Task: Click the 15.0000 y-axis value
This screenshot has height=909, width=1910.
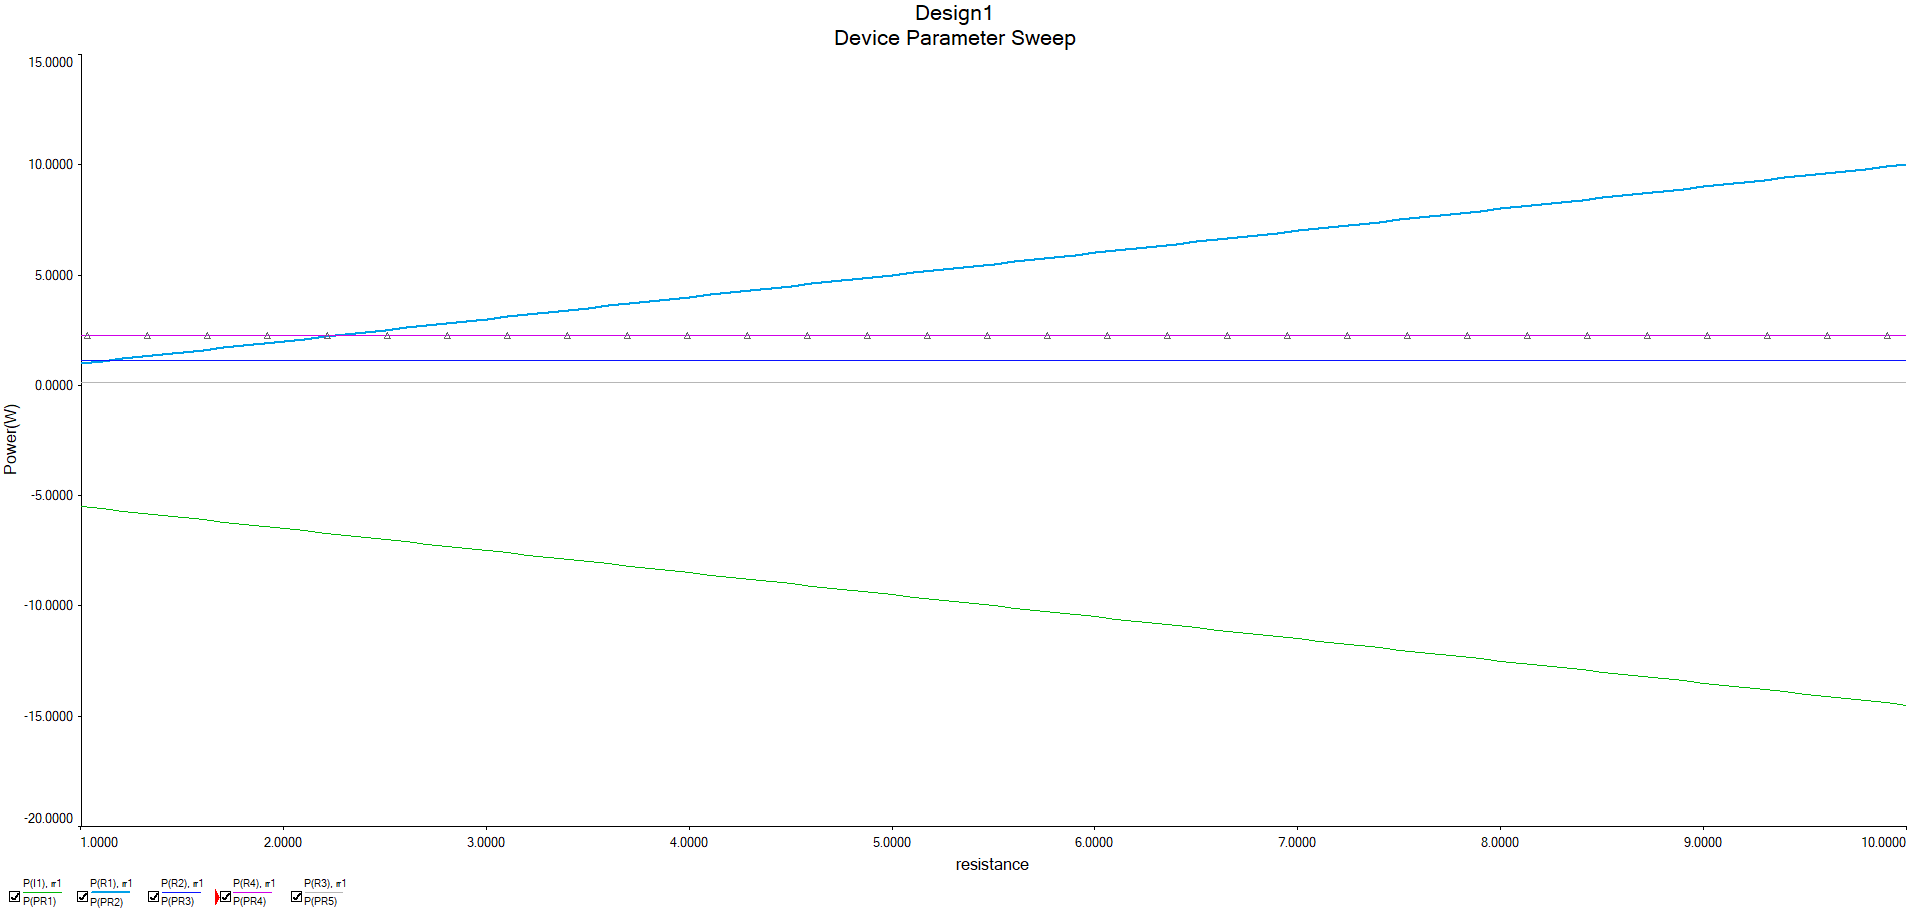Action: click(50, 62)
